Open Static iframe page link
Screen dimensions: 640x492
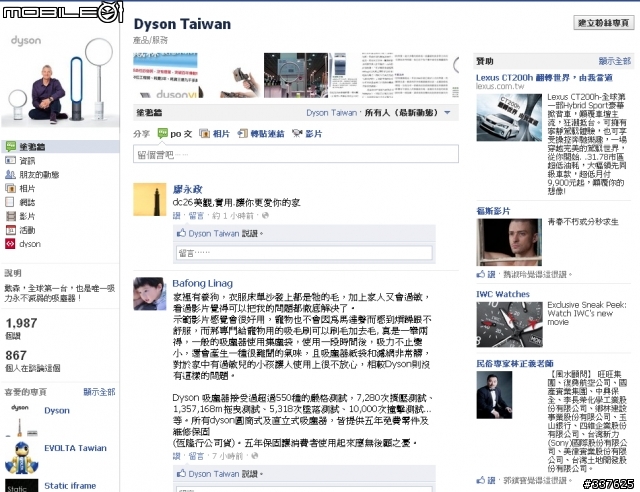(x=70, y=485)
